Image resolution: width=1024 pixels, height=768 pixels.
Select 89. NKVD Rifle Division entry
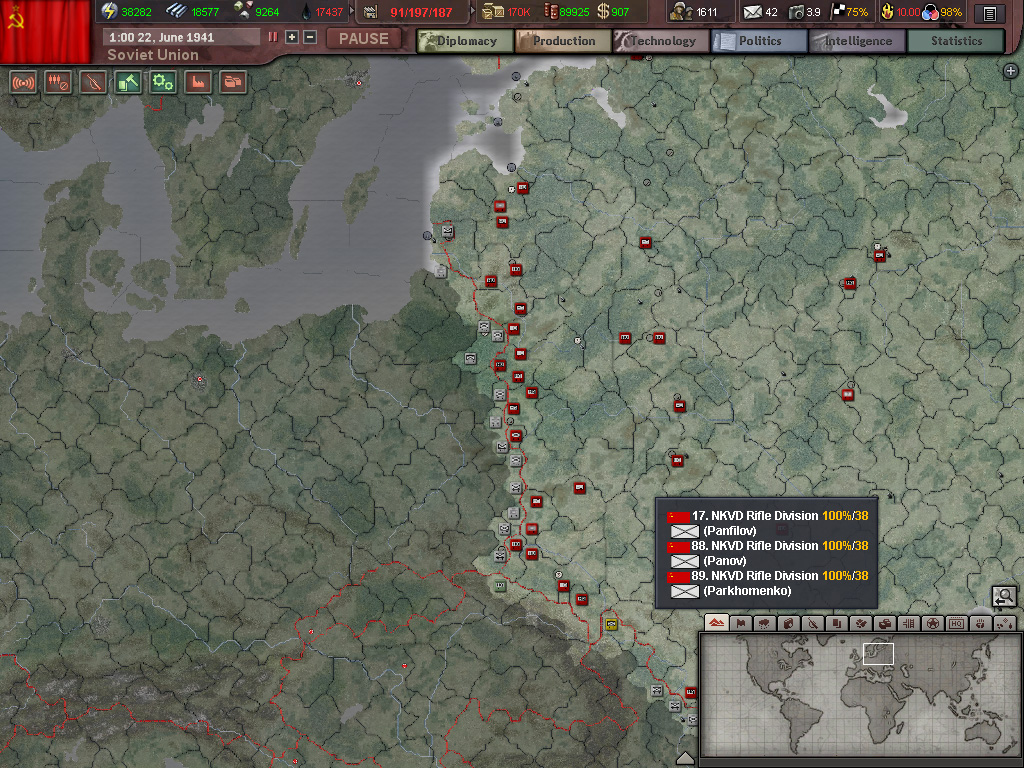pyautogui.click(x=767, y=575)
